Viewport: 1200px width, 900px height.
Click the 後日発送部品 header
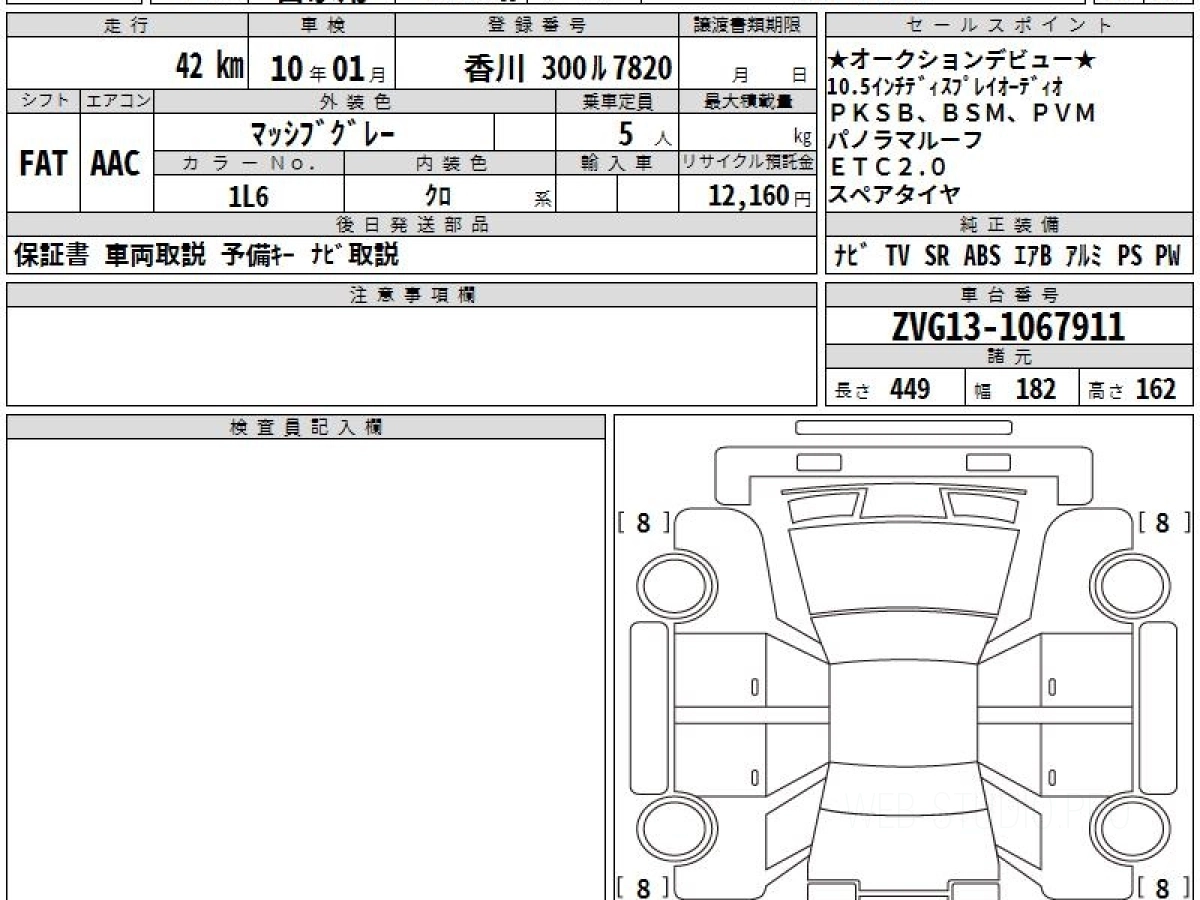tap(412, 224)
